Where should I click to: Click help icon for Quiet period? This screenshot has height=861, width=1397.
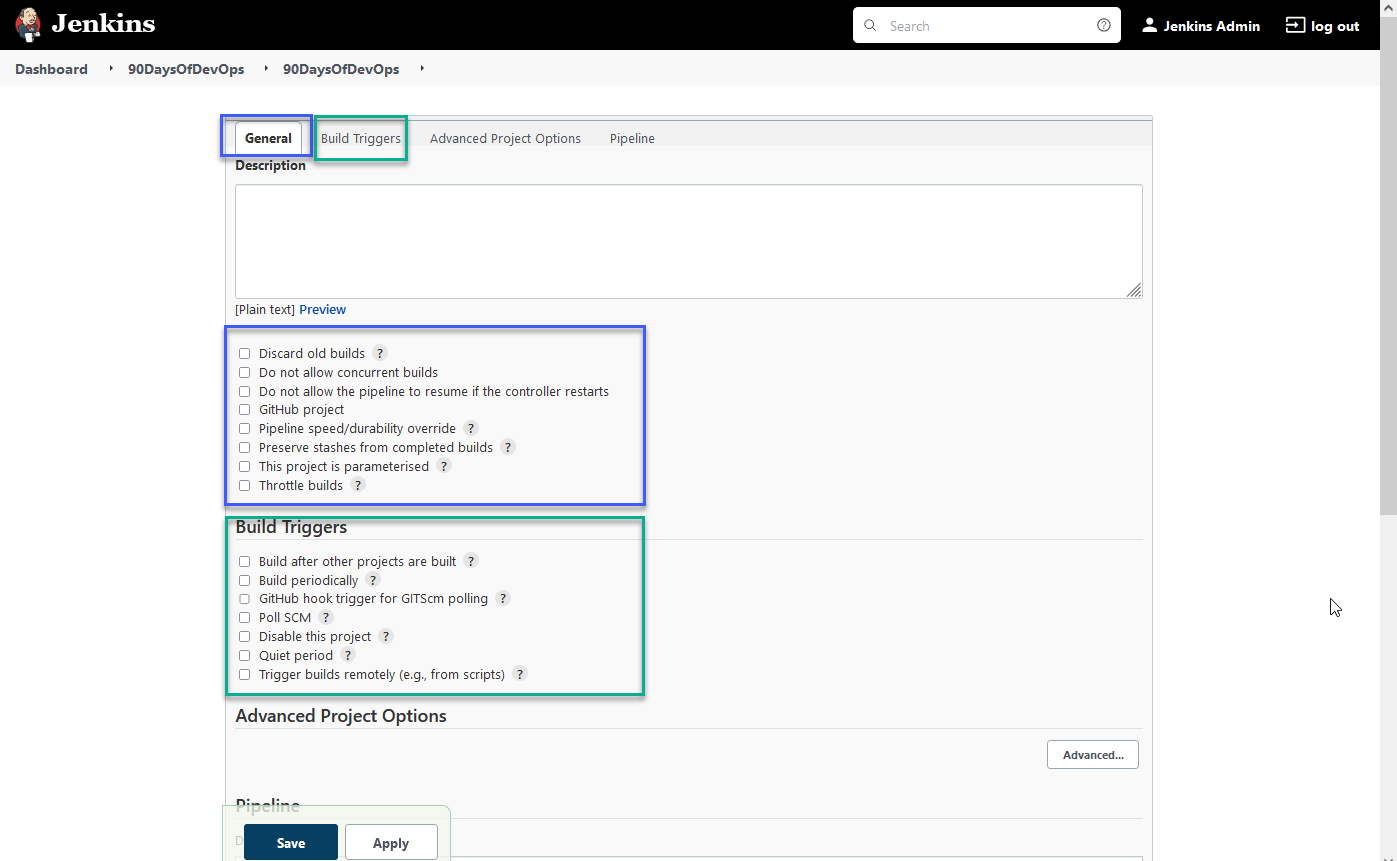click(x=348, y=656)
